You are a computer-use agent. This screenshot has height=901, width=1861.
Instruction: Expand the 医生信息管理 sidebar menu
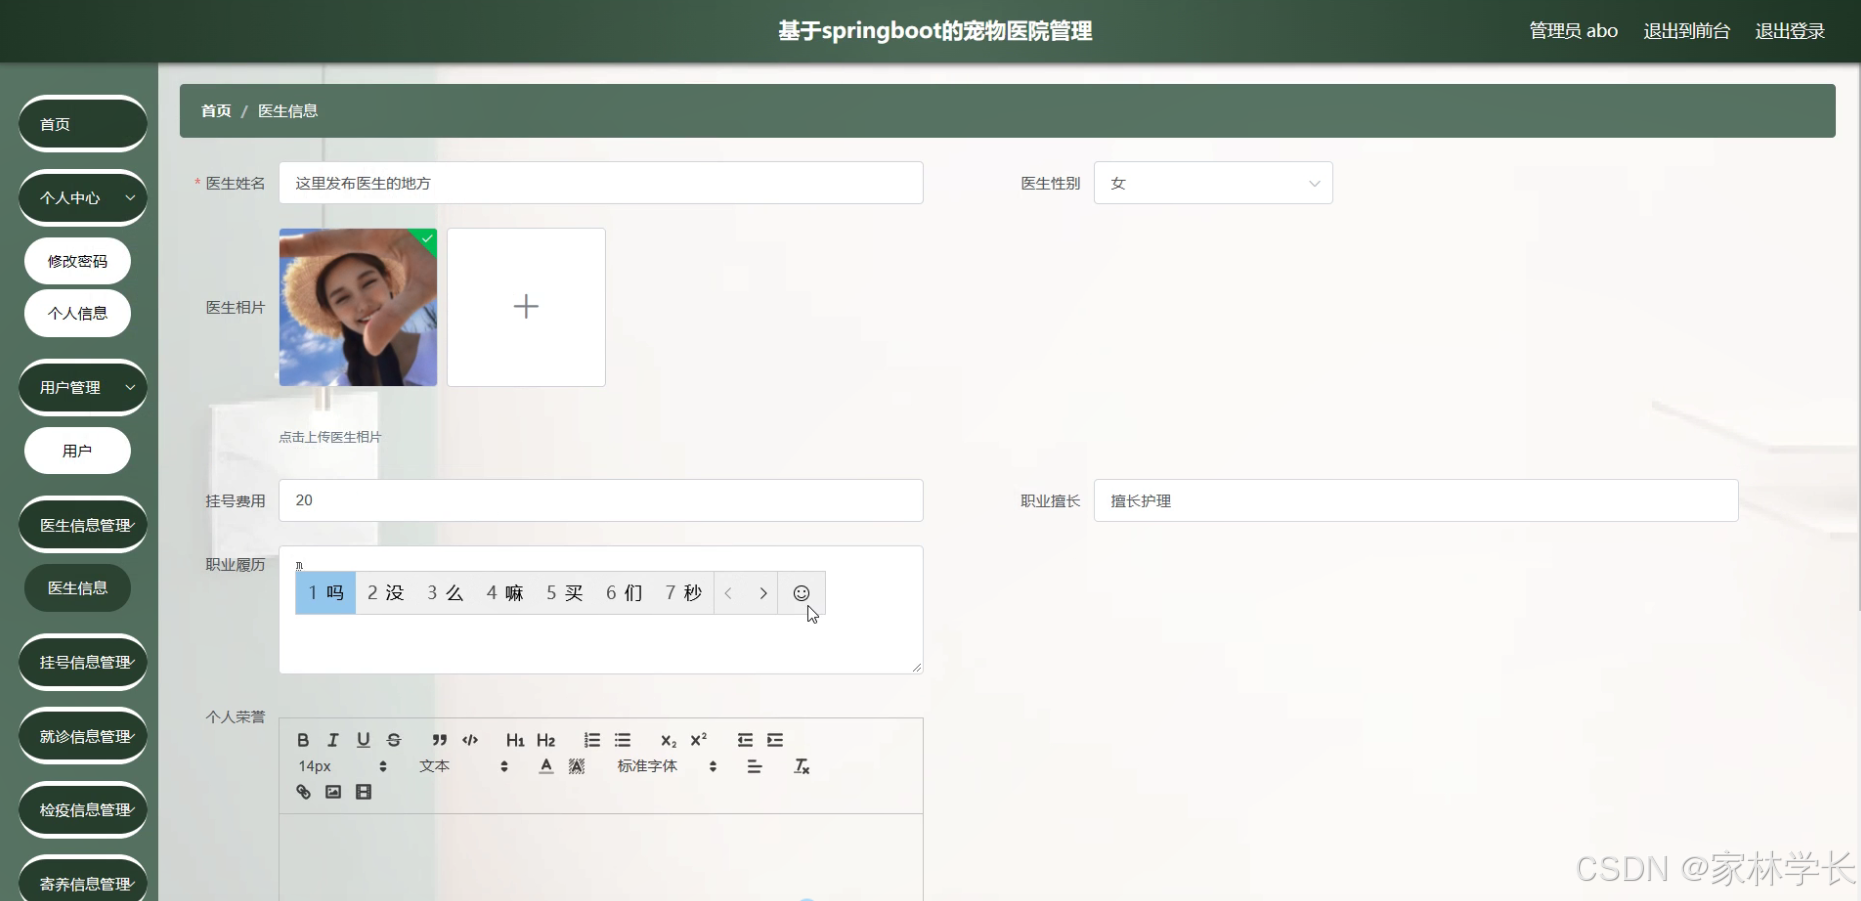[83, 525]
